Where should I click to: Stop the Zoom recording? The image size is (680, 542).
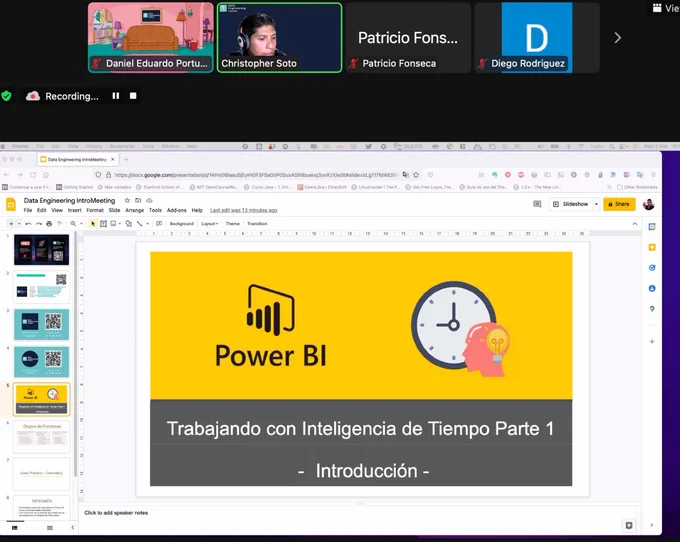133,96
